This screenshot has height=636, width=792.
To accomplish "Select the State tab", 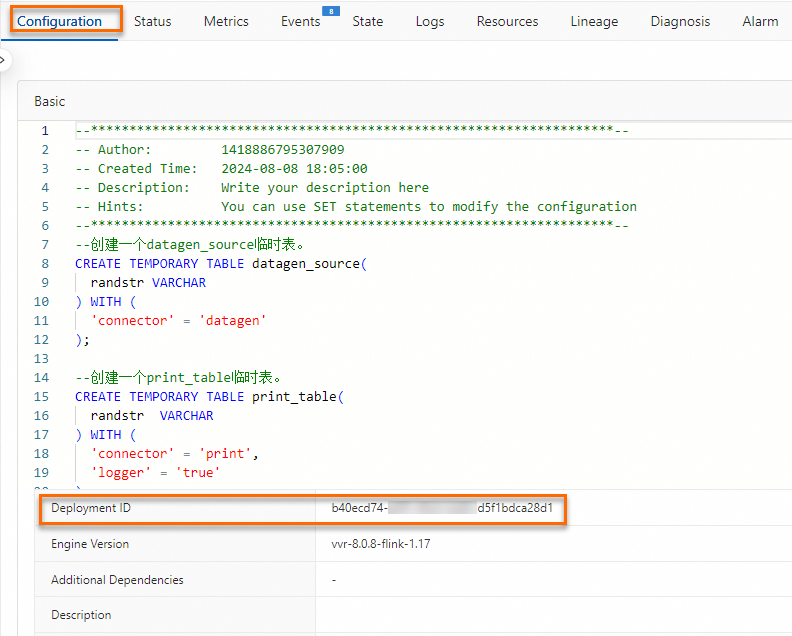I will point(367,21).
